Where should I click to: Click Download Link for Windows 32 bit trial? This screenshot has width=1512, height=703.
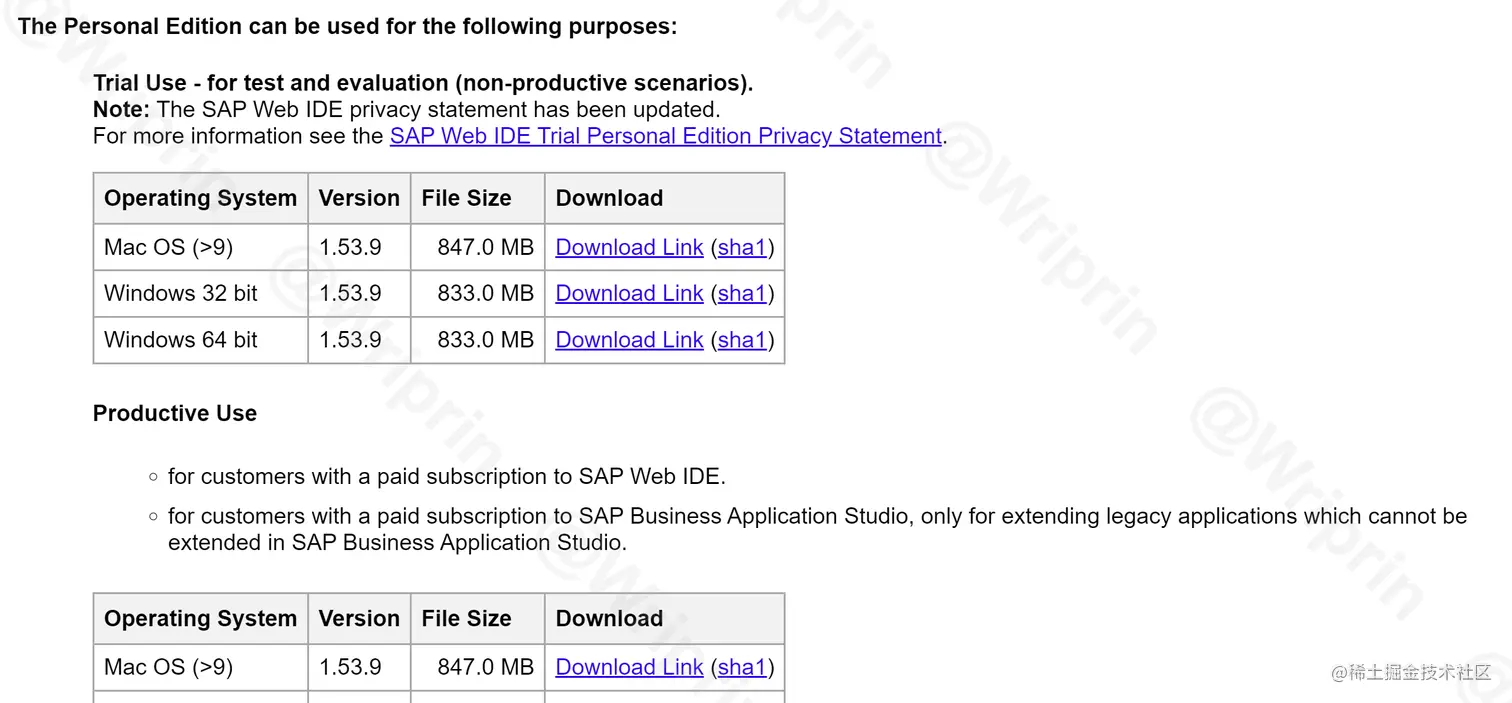pyautogui.click(x=629, y=293)
